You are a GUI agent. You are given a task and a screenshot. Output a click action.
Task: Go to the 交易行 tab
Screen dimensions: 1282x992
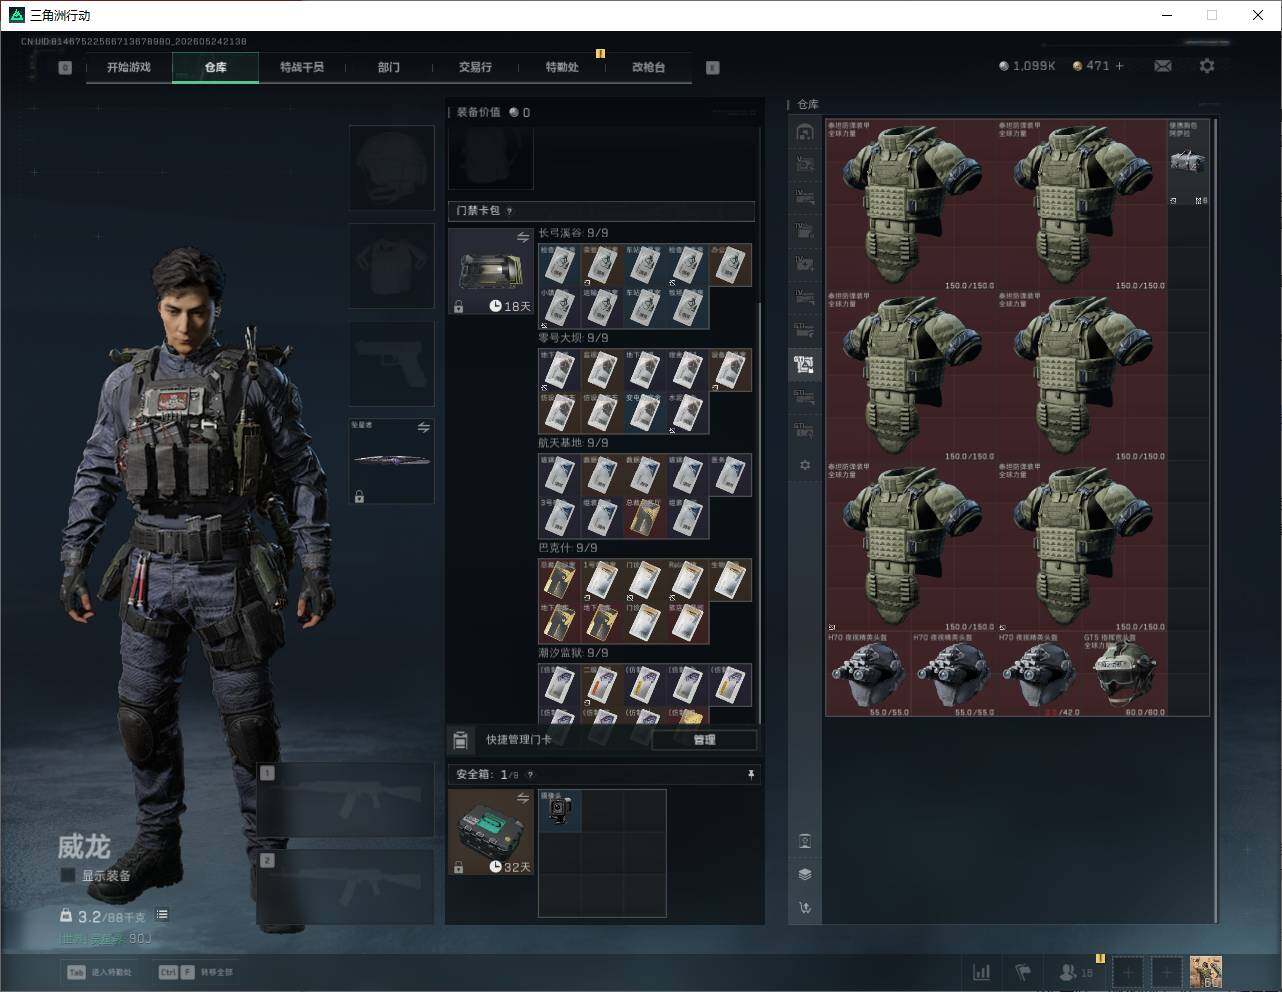(475, 67)
